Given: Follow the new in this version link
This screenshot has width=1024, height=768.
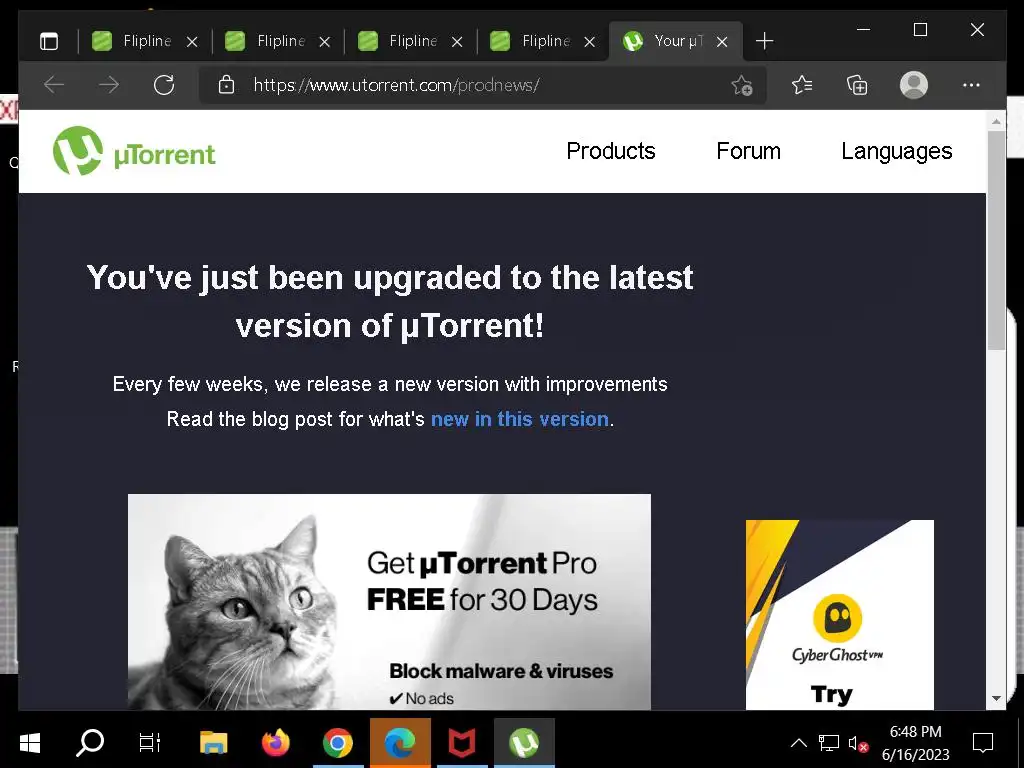Looking at the screenshot, I should pyautogui.click(x=520, y=419).
